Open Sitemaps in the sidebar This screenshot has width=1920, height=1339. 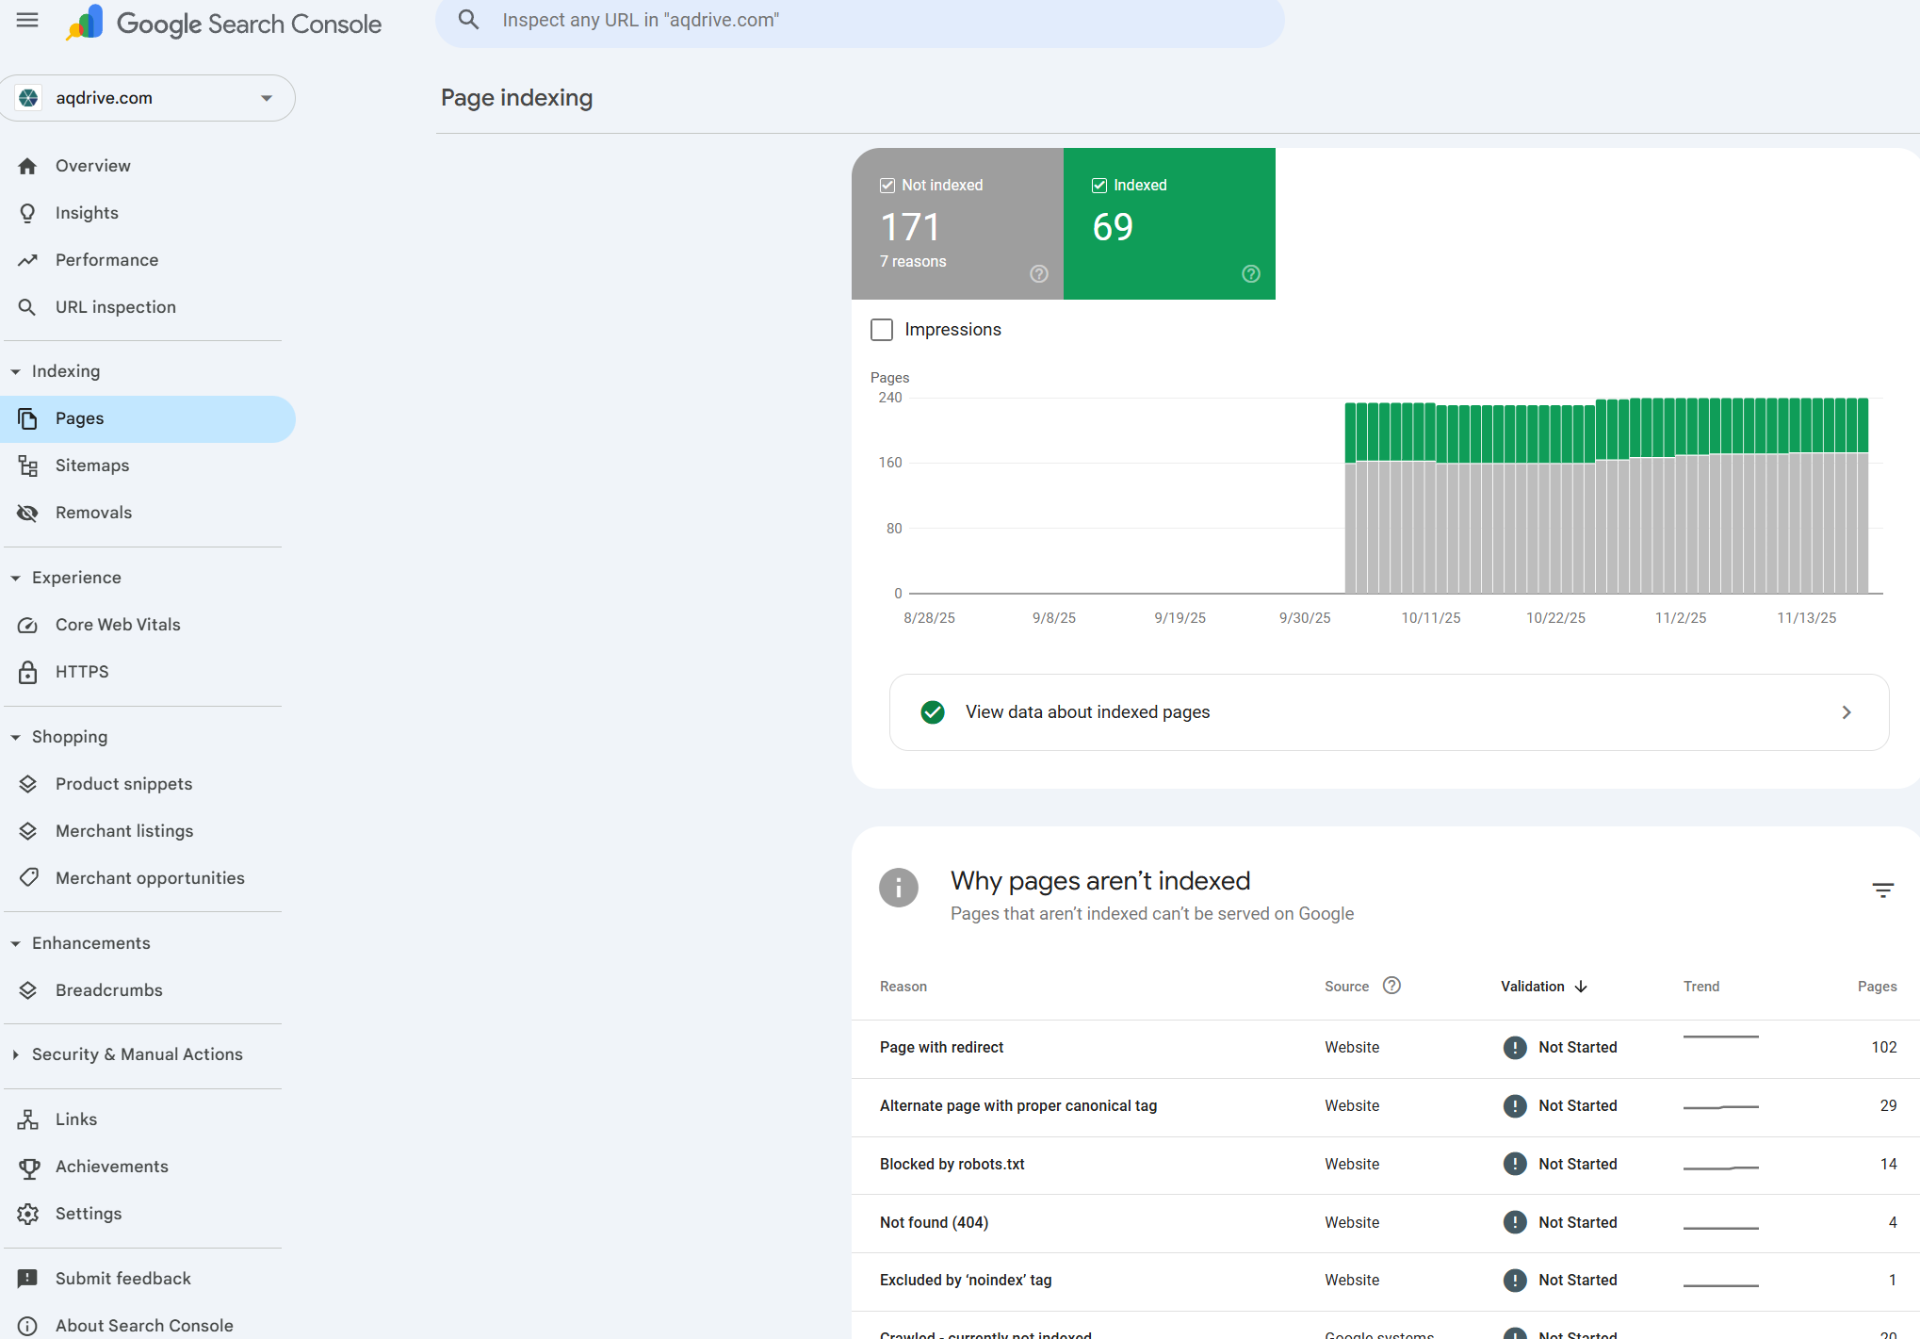tap(92, 465)
